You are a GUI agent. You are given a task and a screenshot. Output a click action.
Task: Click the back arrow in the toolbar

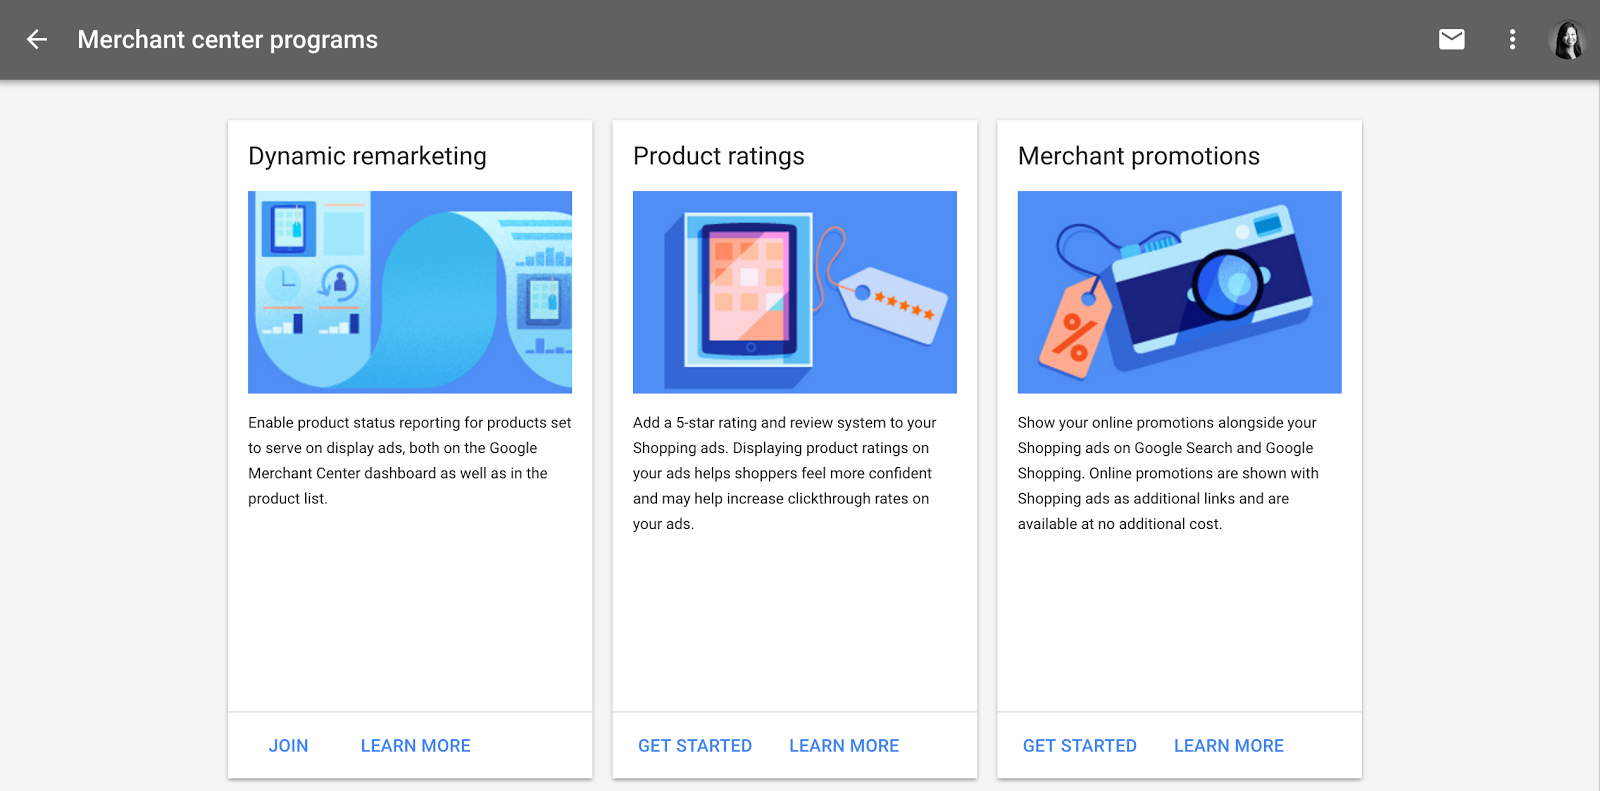tap(36, 40)
